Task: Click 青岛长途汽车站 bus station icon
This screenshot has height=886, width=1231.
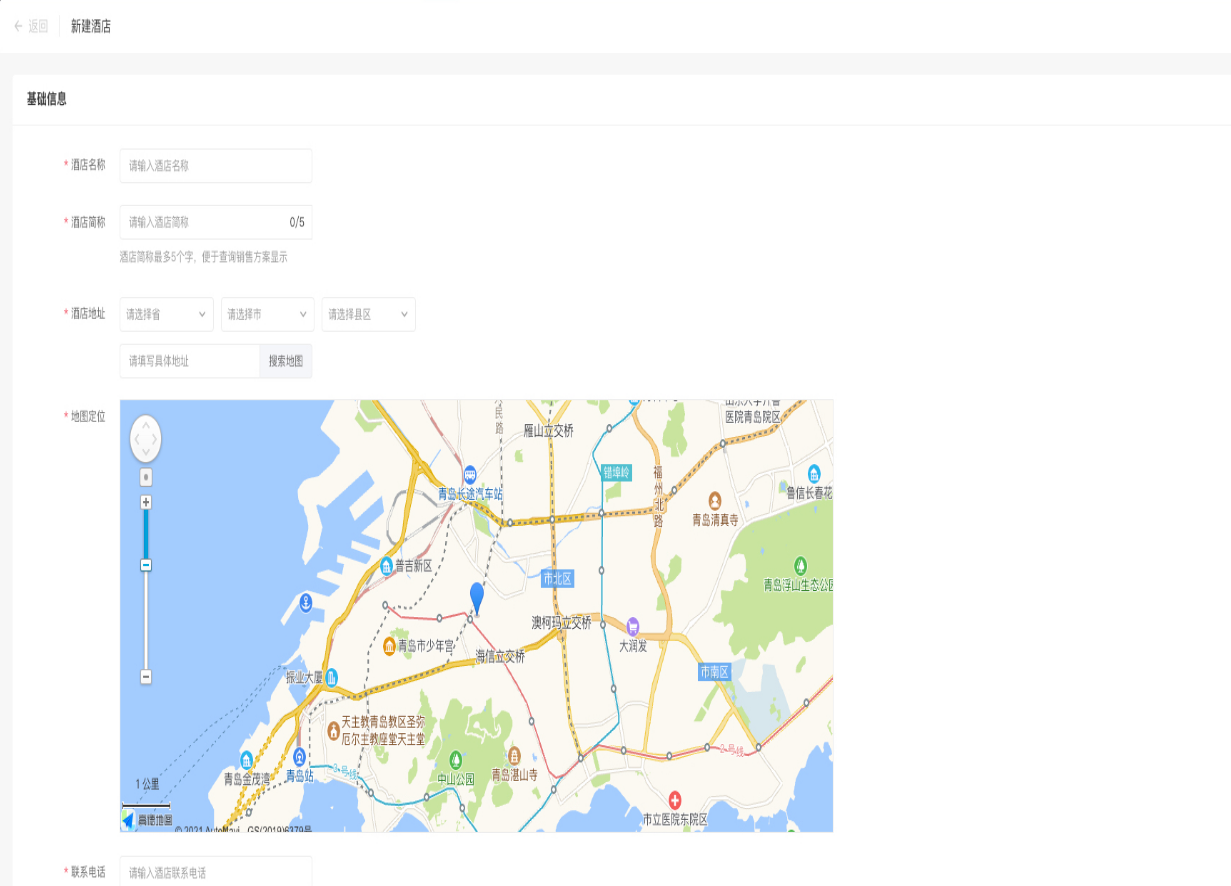Action: (x=470, y=475)
